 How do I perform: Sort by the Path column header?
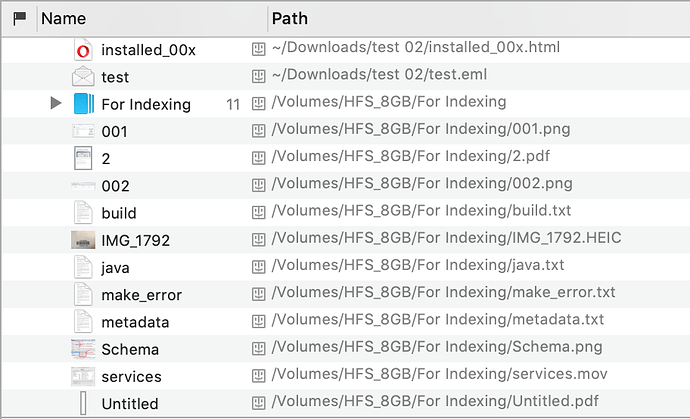point(289,18)
